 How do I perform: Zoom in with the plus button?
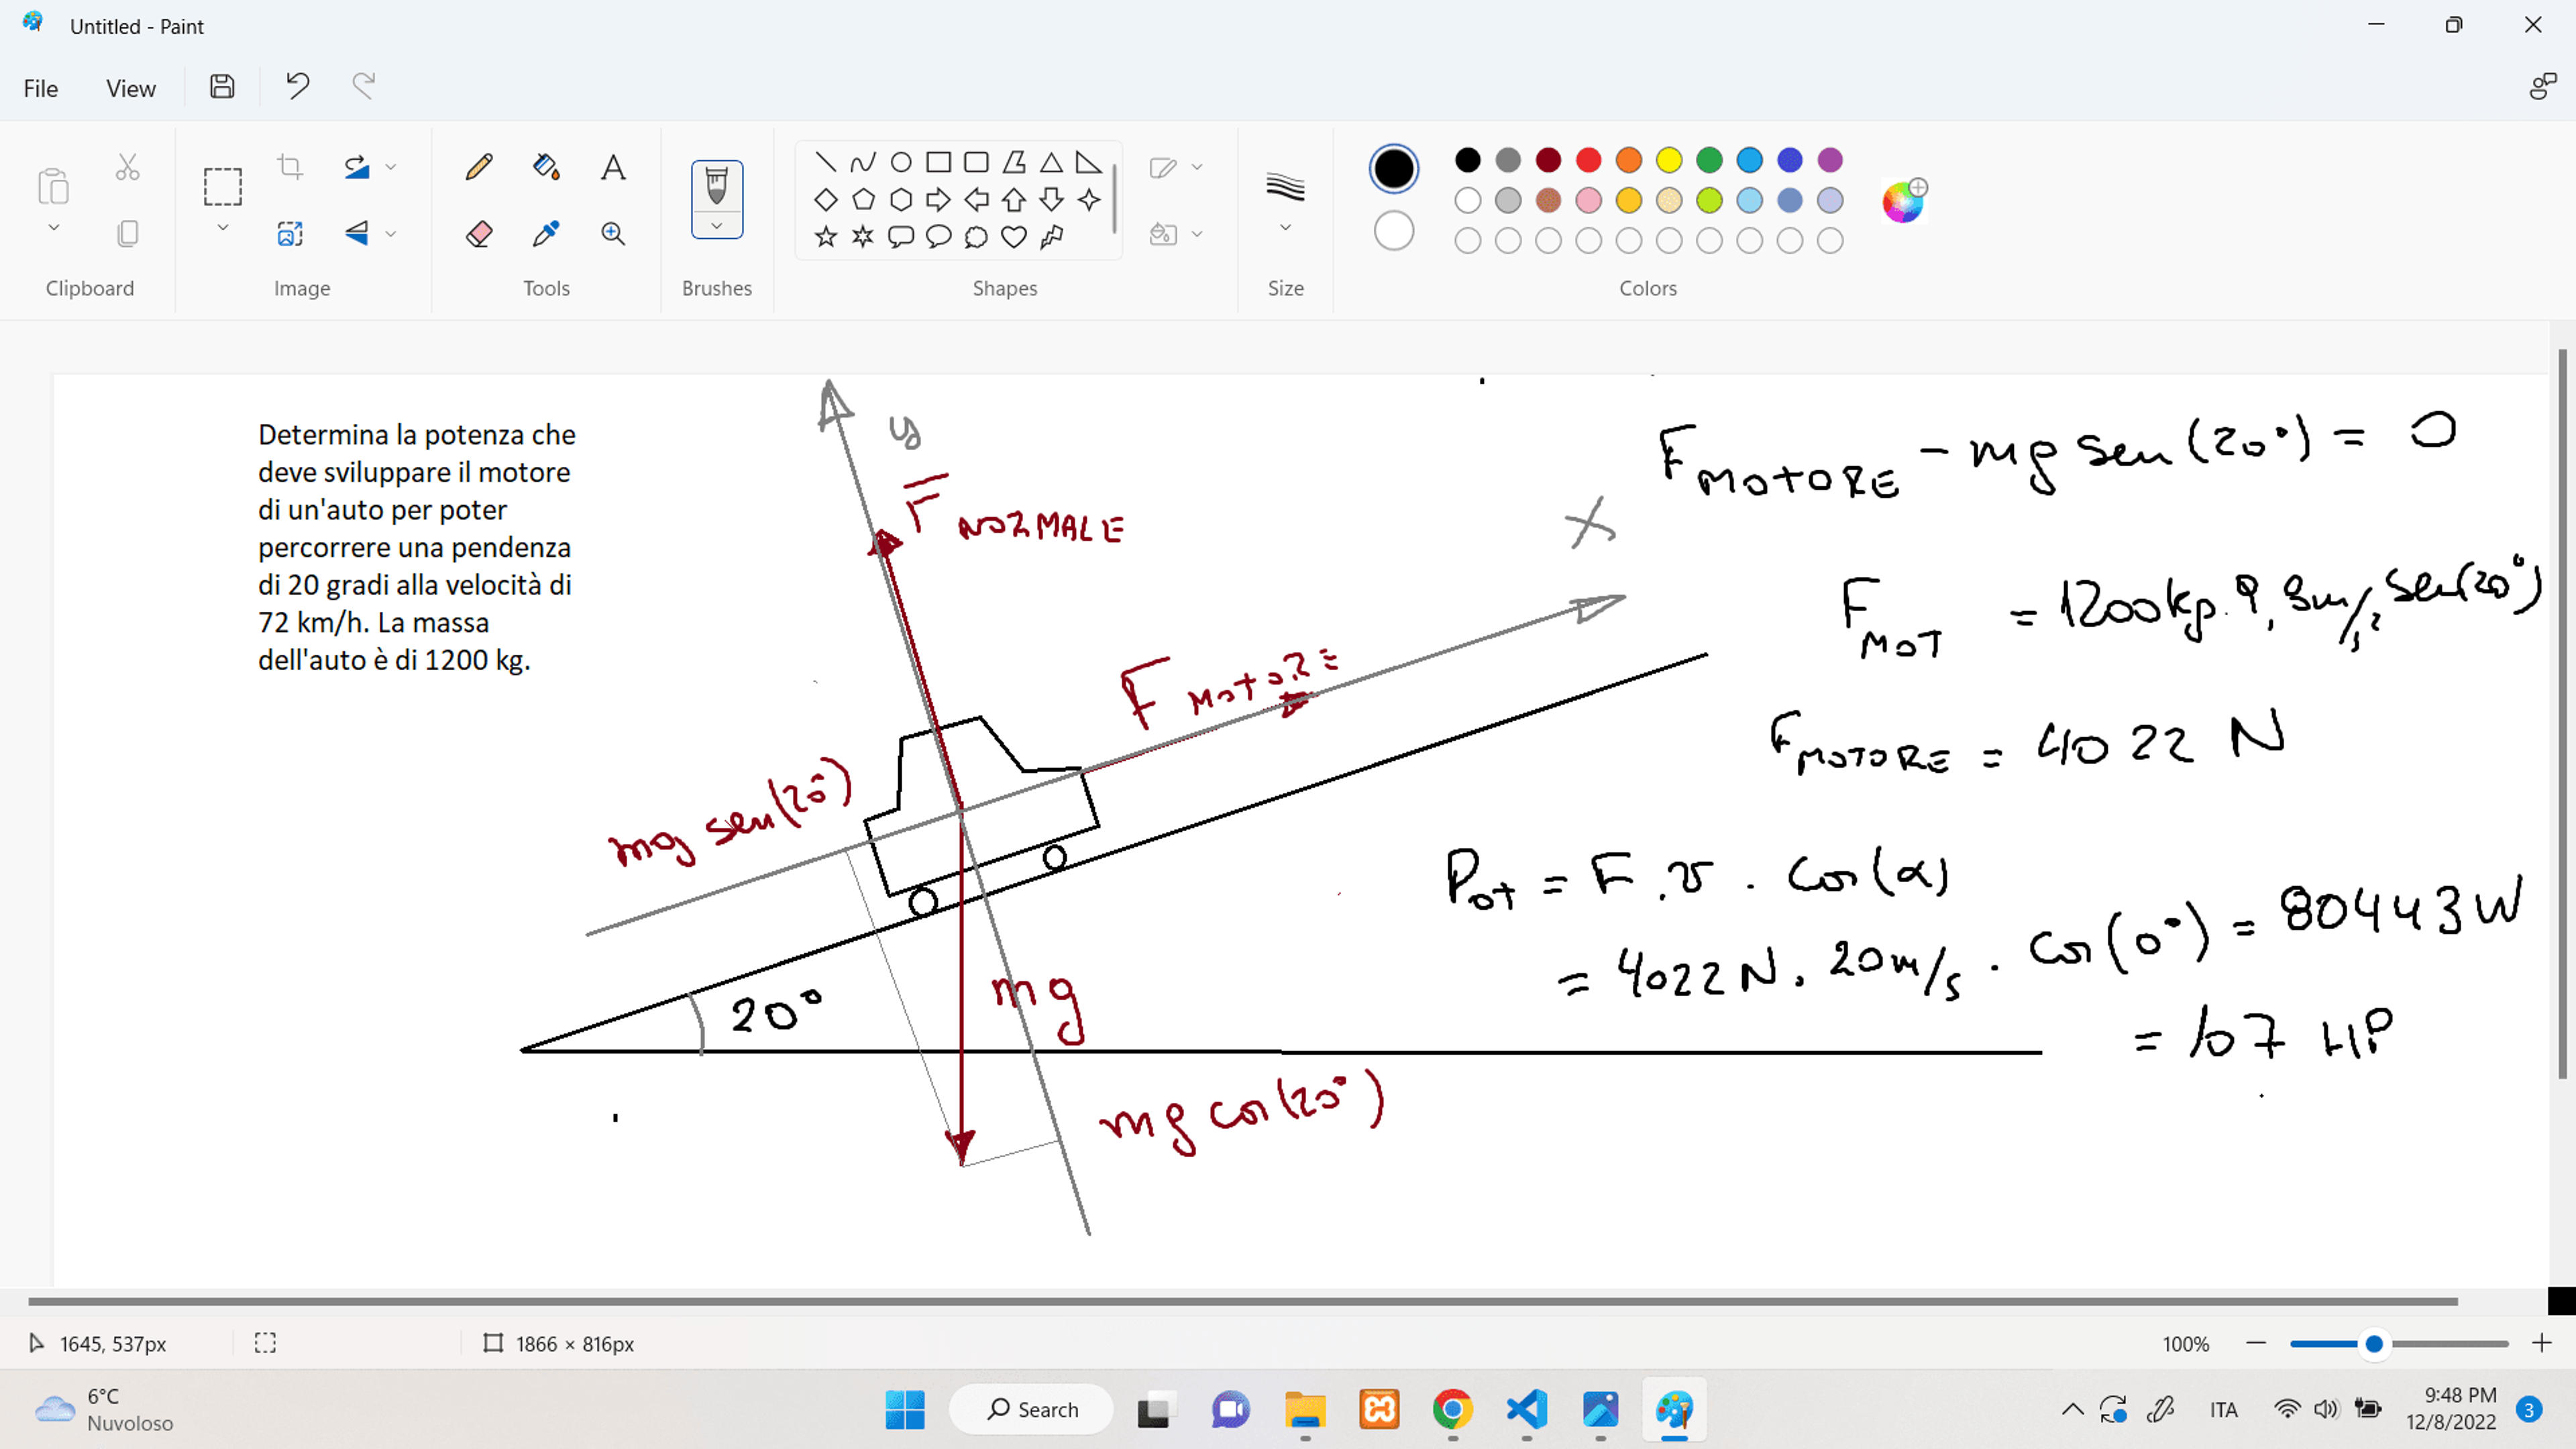tap(2541, 1343)
